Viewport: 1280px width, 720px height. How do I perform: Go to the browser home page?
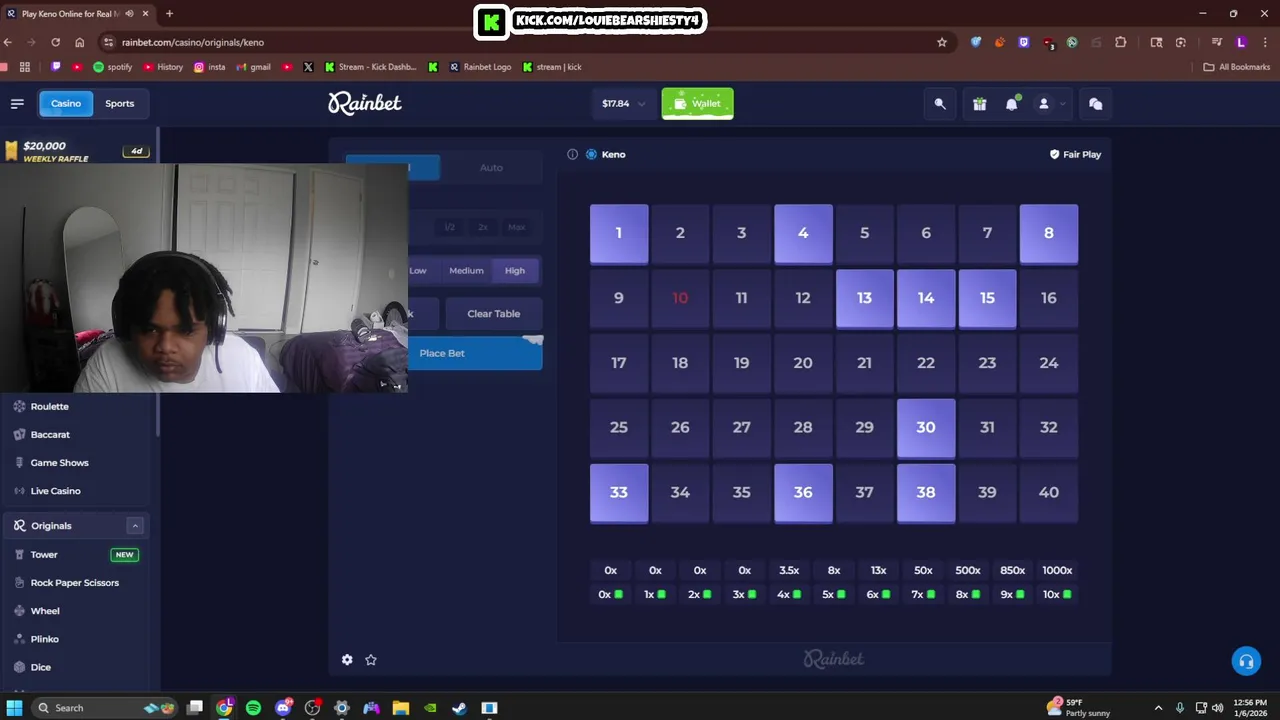pyautogui.click(x=80, y=42)
